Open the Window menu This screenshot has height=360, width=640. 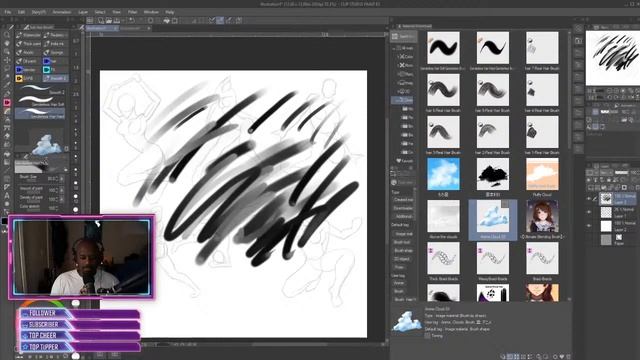point(151,12)
